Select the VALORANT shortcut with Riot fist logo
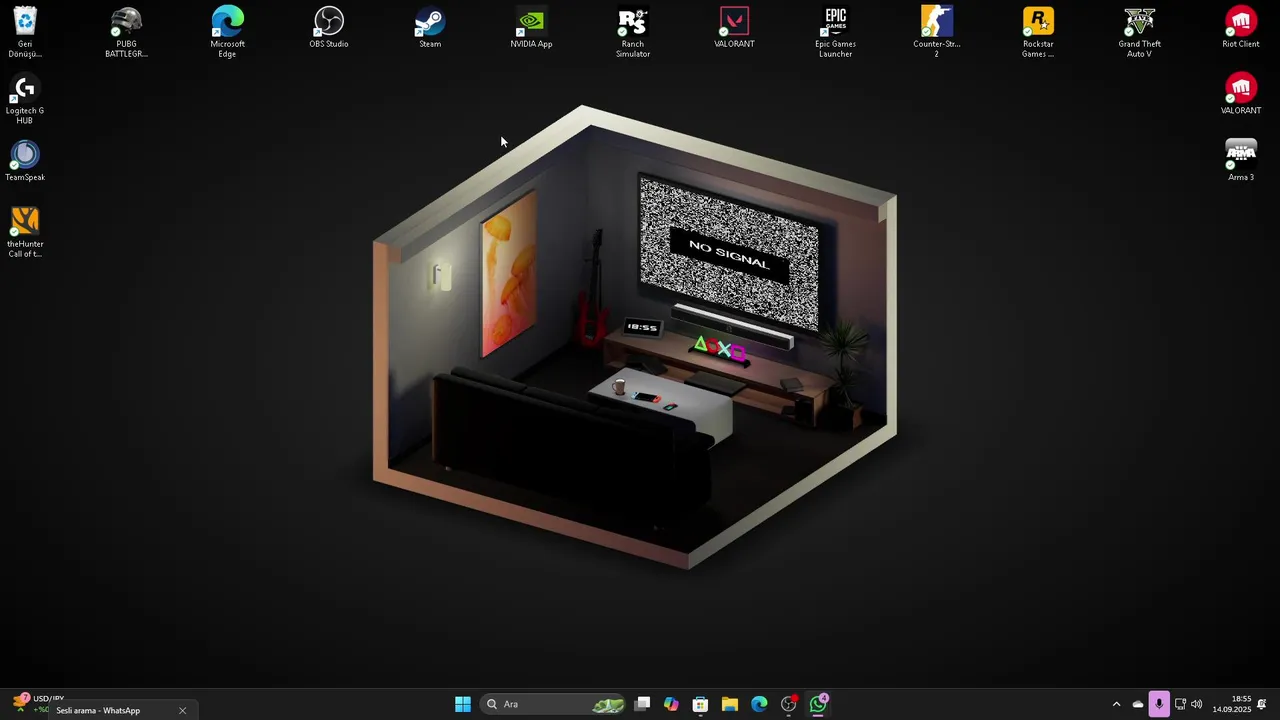The width and height of the screenshot is (1280, 720). pos(1241,94)
